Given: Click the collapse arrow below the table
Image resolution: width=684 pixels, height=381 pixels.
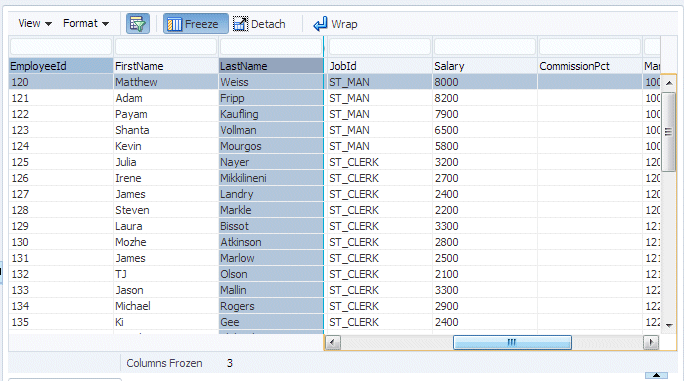Looking at the screenshot, I should [656, 375].
